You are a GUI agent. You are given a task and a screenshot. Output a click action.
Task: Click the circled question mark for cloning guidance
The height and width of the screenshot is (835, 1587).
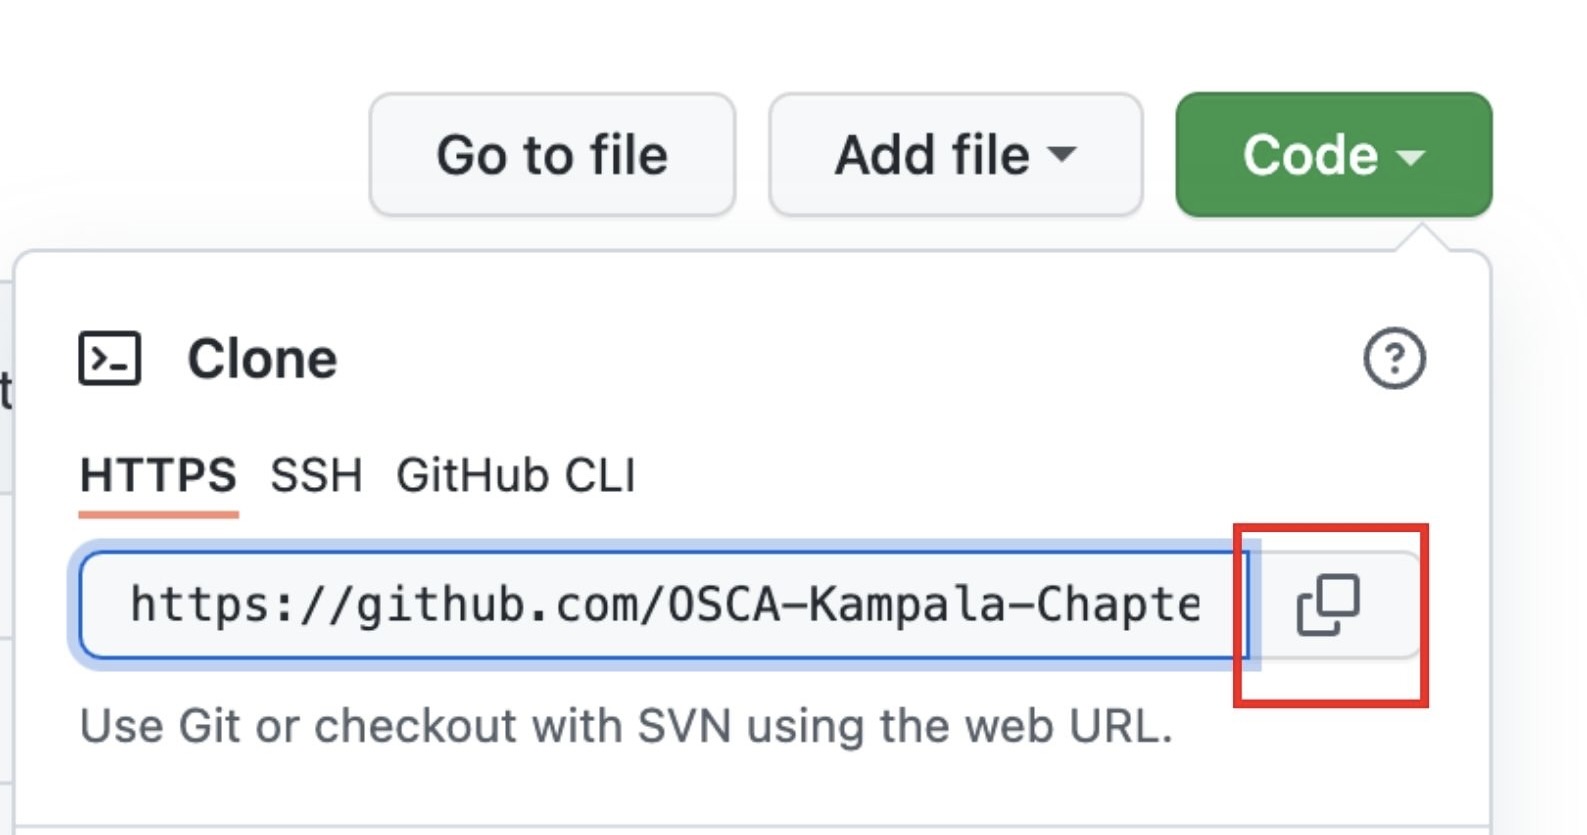tap(1397, 357)
